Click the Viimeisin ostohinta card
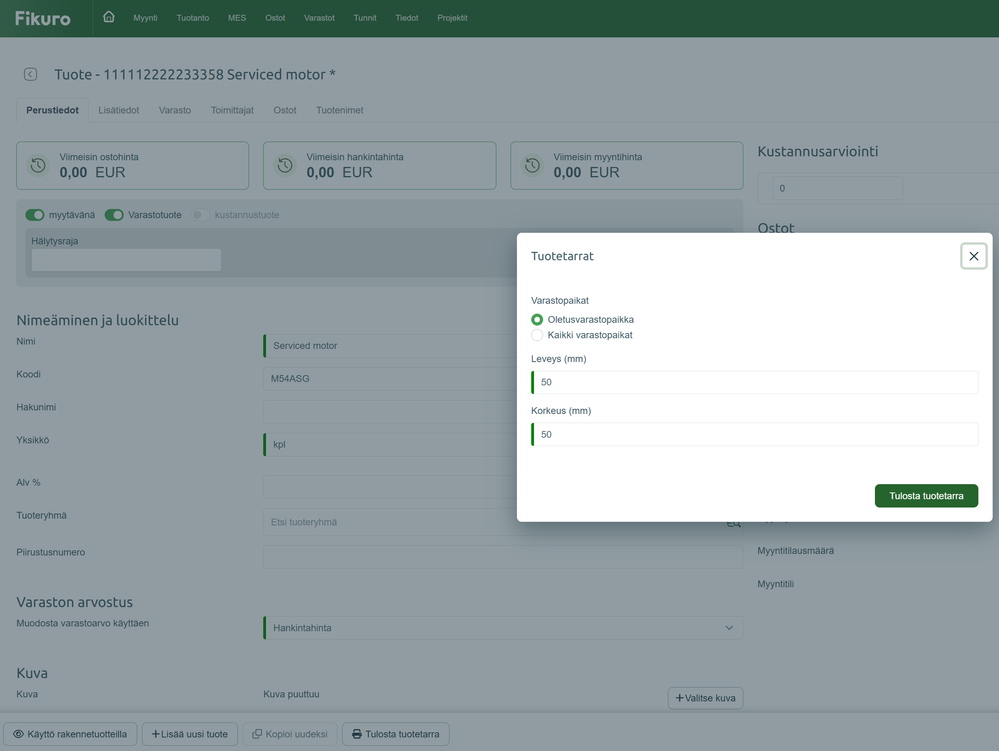 pyautogui.click(x=133, y=166)
